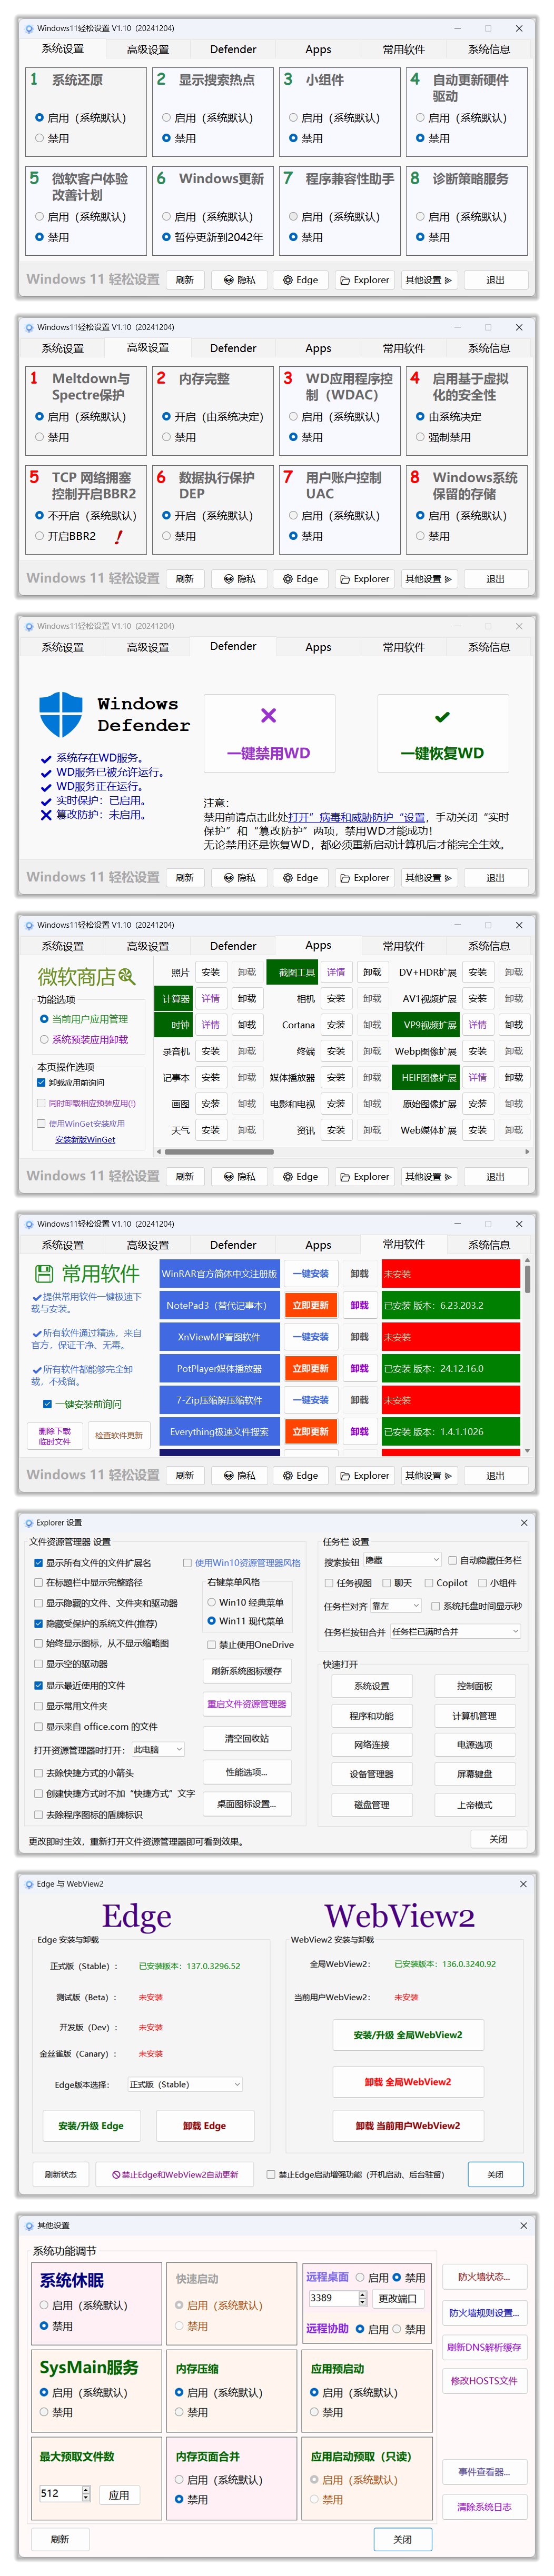Click 安装新版WinGet link
Screen dimensions: 554x2576
[85, 1140]
